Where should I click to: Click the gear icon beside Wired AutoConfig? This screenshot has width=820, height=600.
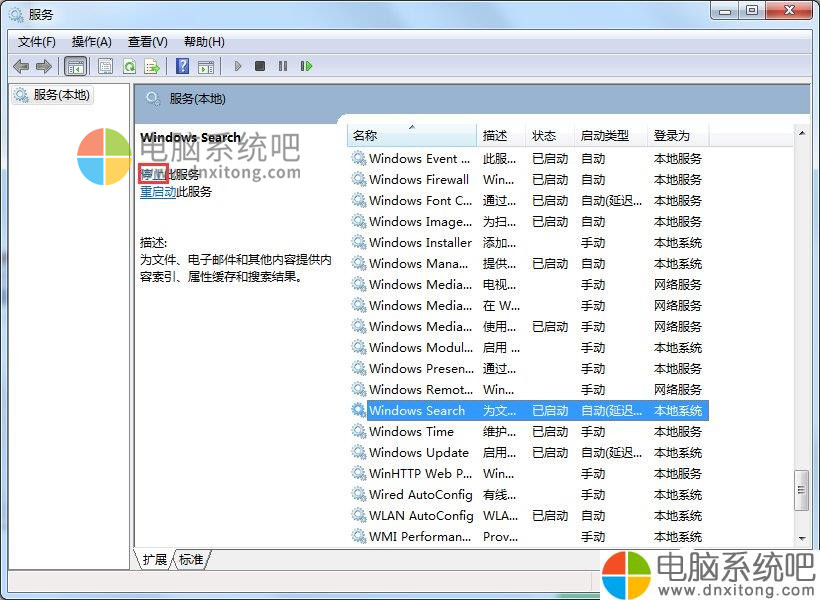359,494
